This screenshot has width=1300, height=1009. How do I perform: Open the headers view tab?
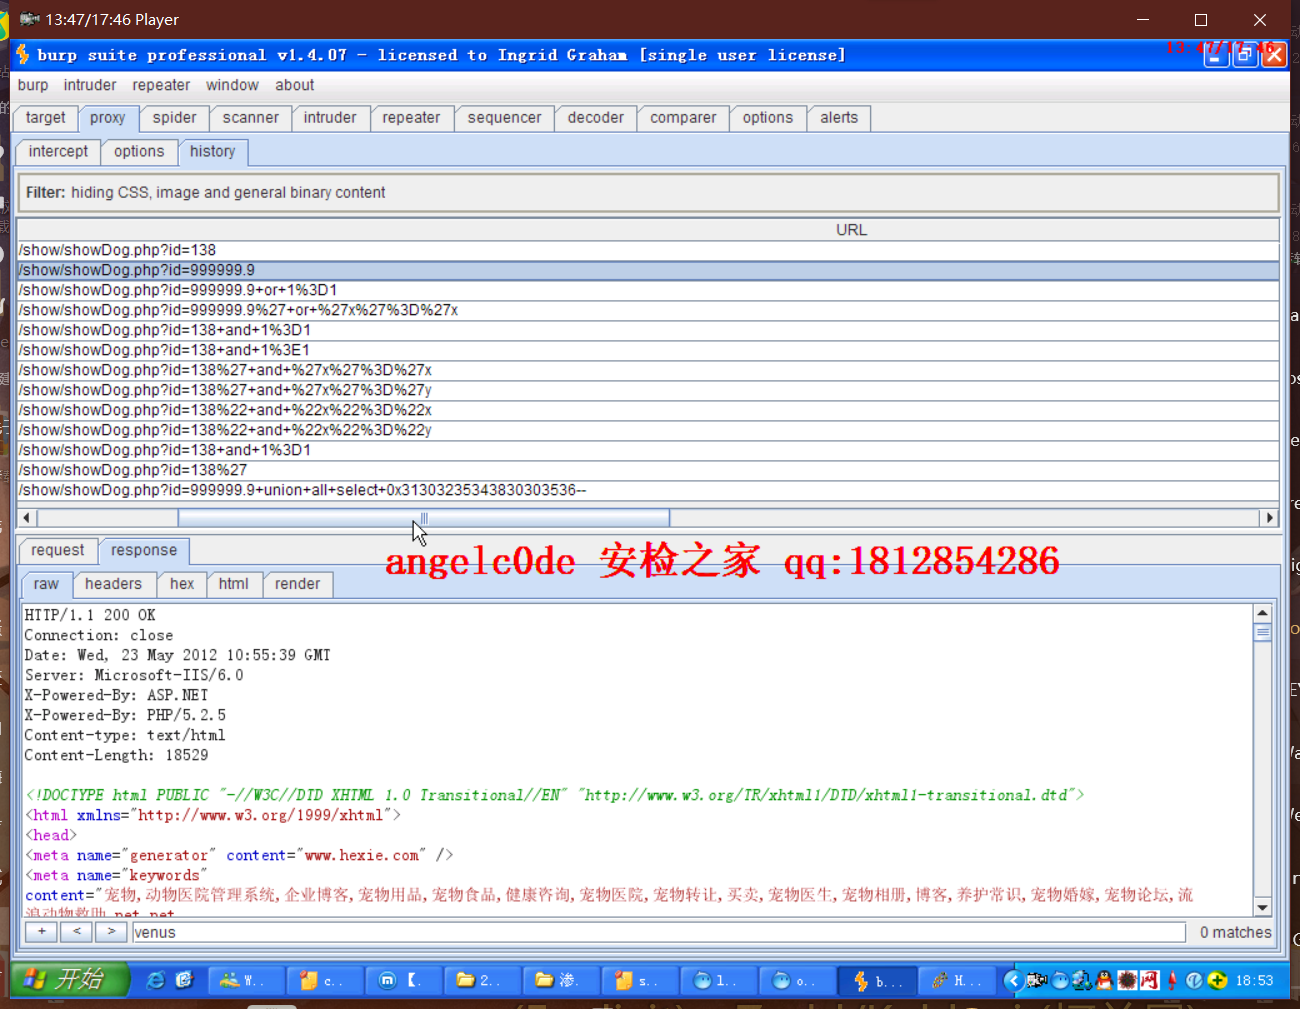coord(114,584)
